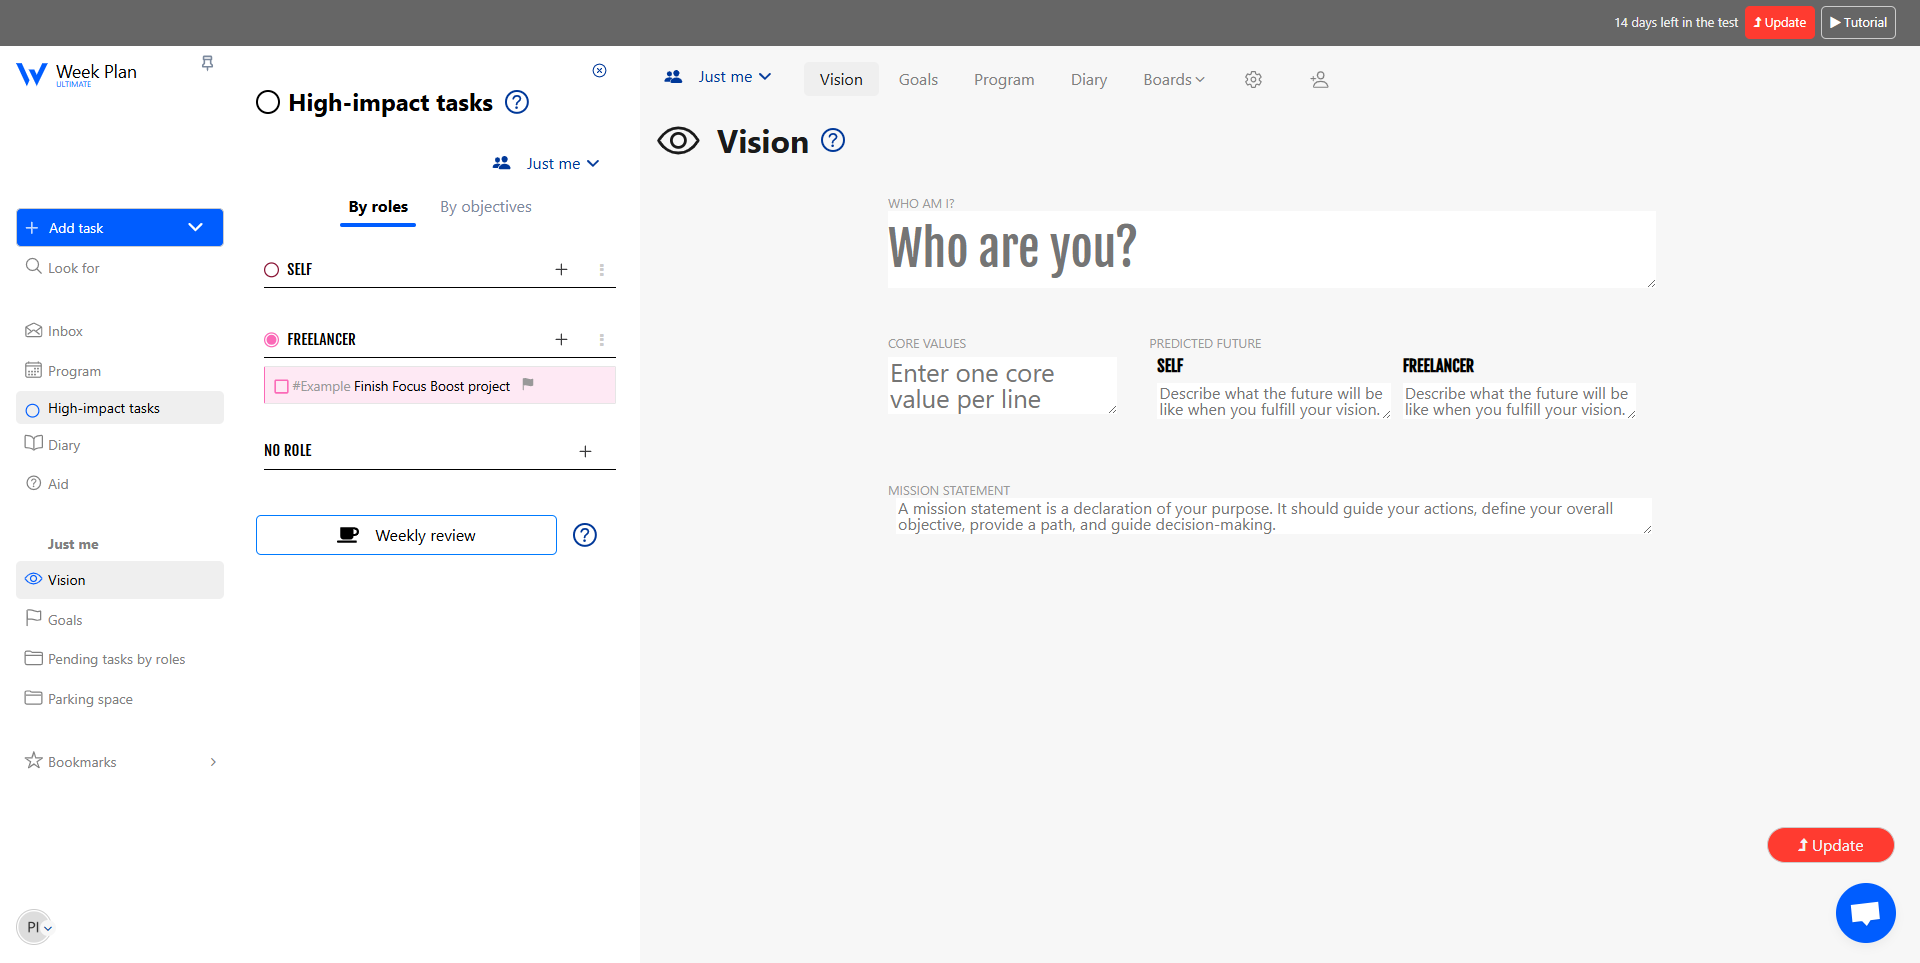Click the invite person icon
Screen dimensions: 1920x963
click(x=1319, y=79)
